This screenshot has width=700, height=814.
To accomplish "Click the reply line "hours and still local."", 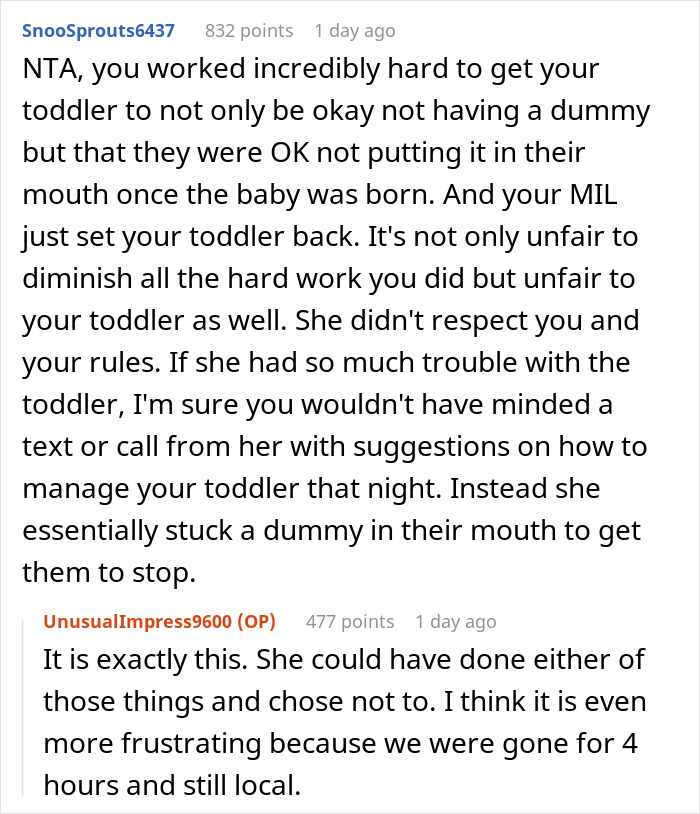I will 171,786.
